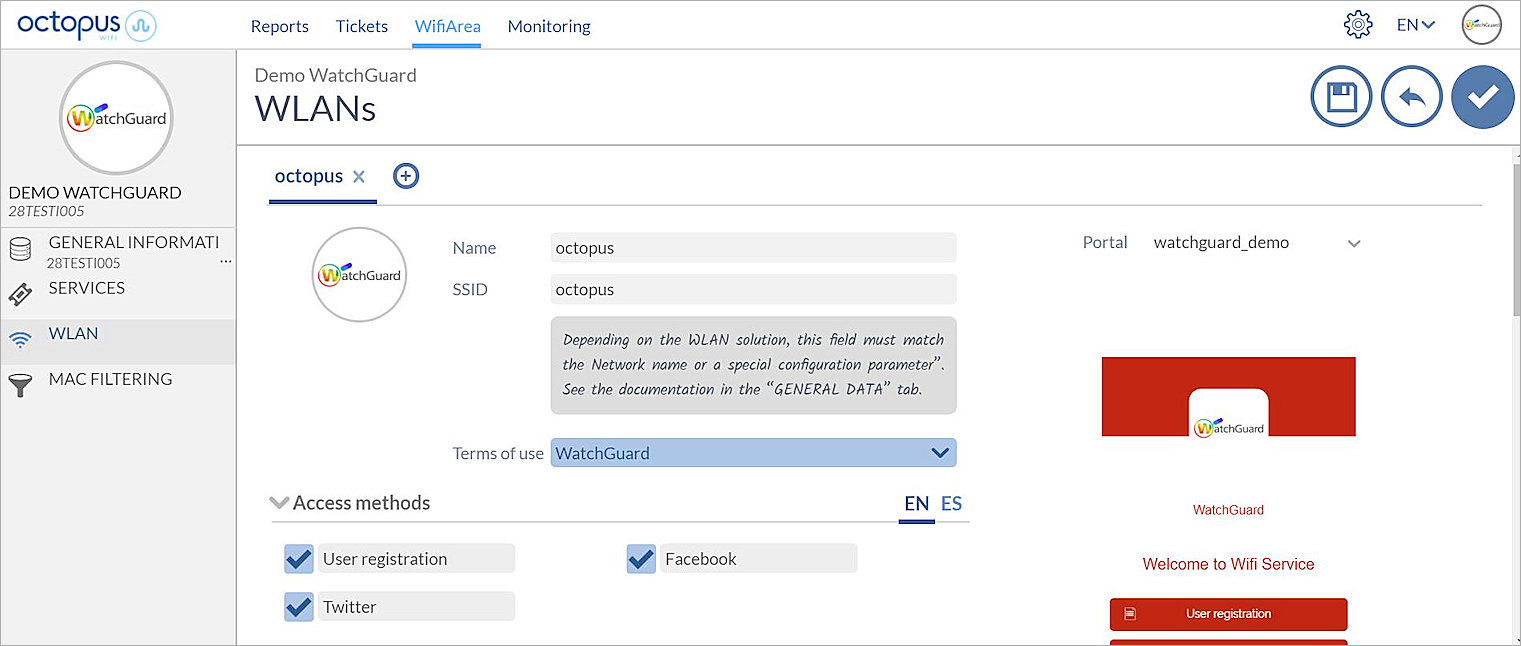The width and height of the screenshot is (1521, 646).
Task: Click the back arrow undo icon
Action: (1411, 97)
